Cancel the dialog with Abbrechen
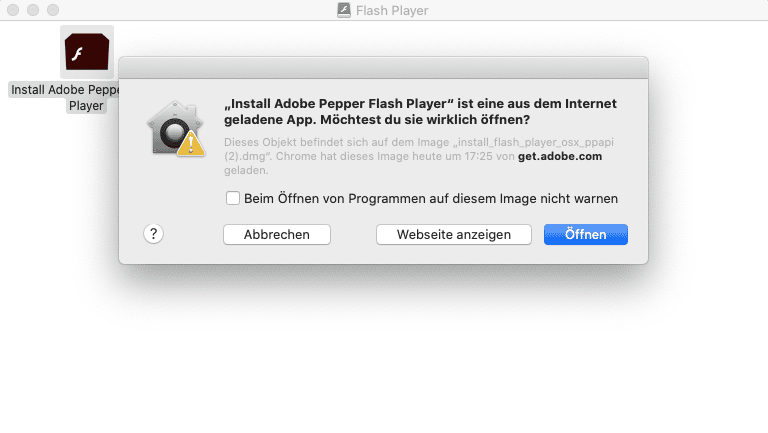Image resolution: width=768 pixels, height=433 pixels. pos(277,235)
